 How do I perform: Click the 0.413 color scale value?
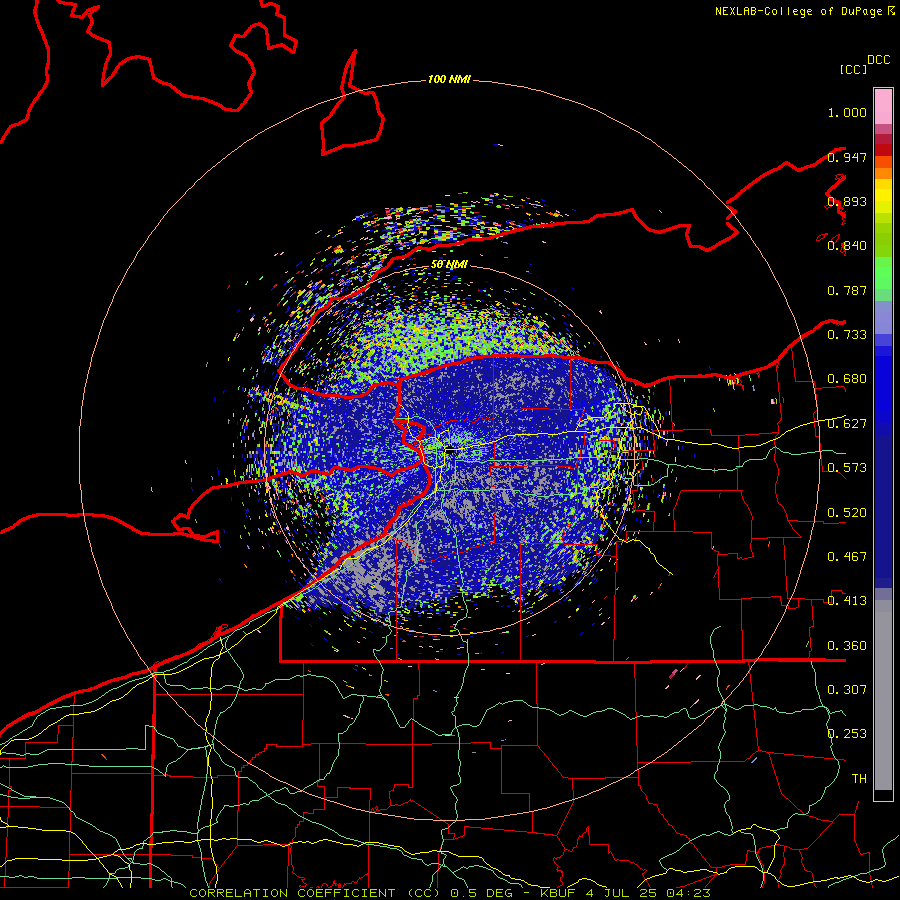pos(847,601)
